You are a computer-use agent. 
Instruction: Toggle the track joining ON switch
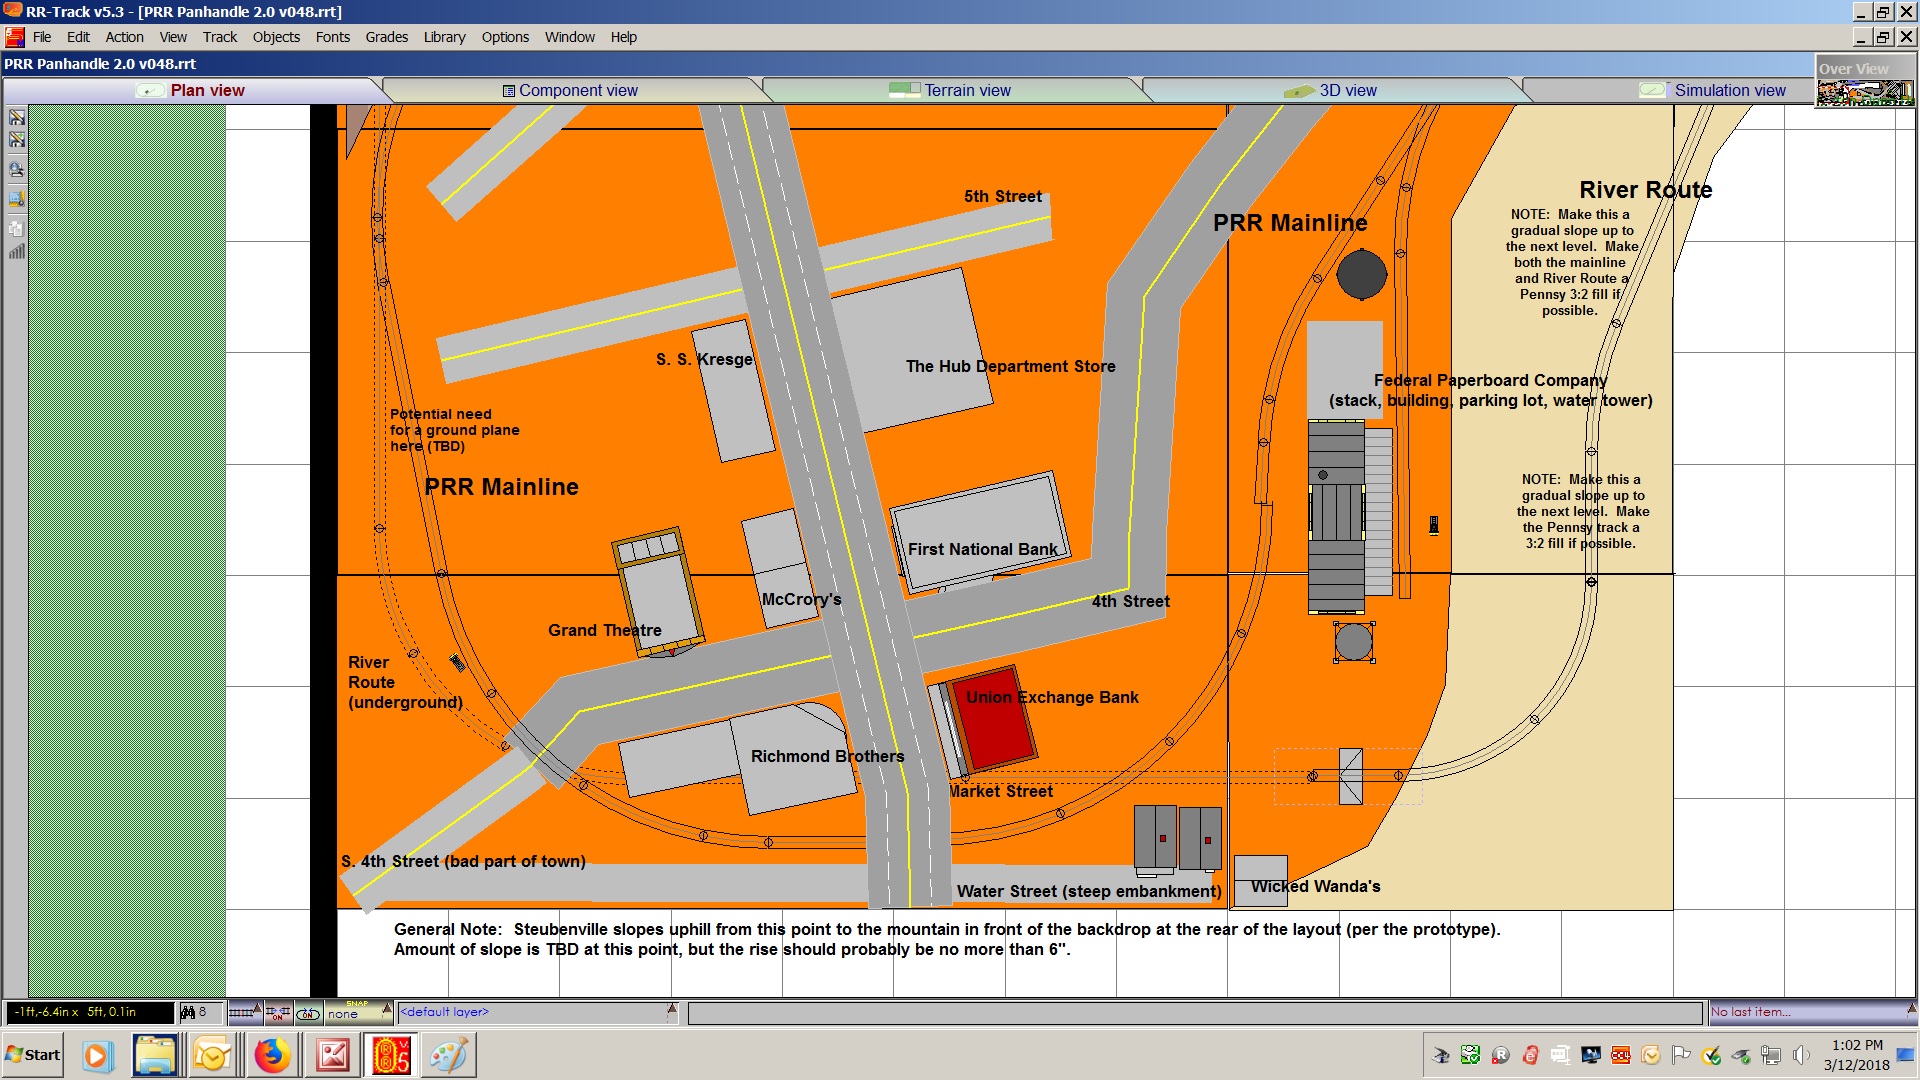coord(277,1012)
